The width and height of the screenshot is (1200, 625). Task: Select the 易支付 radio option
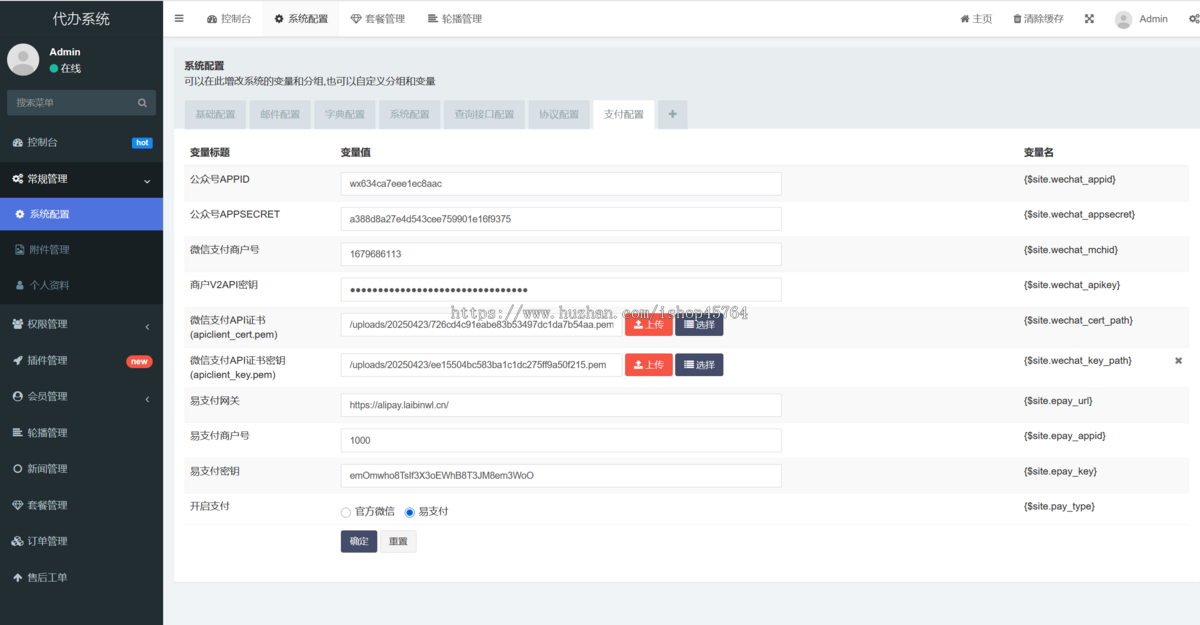(x=409, y=512)
